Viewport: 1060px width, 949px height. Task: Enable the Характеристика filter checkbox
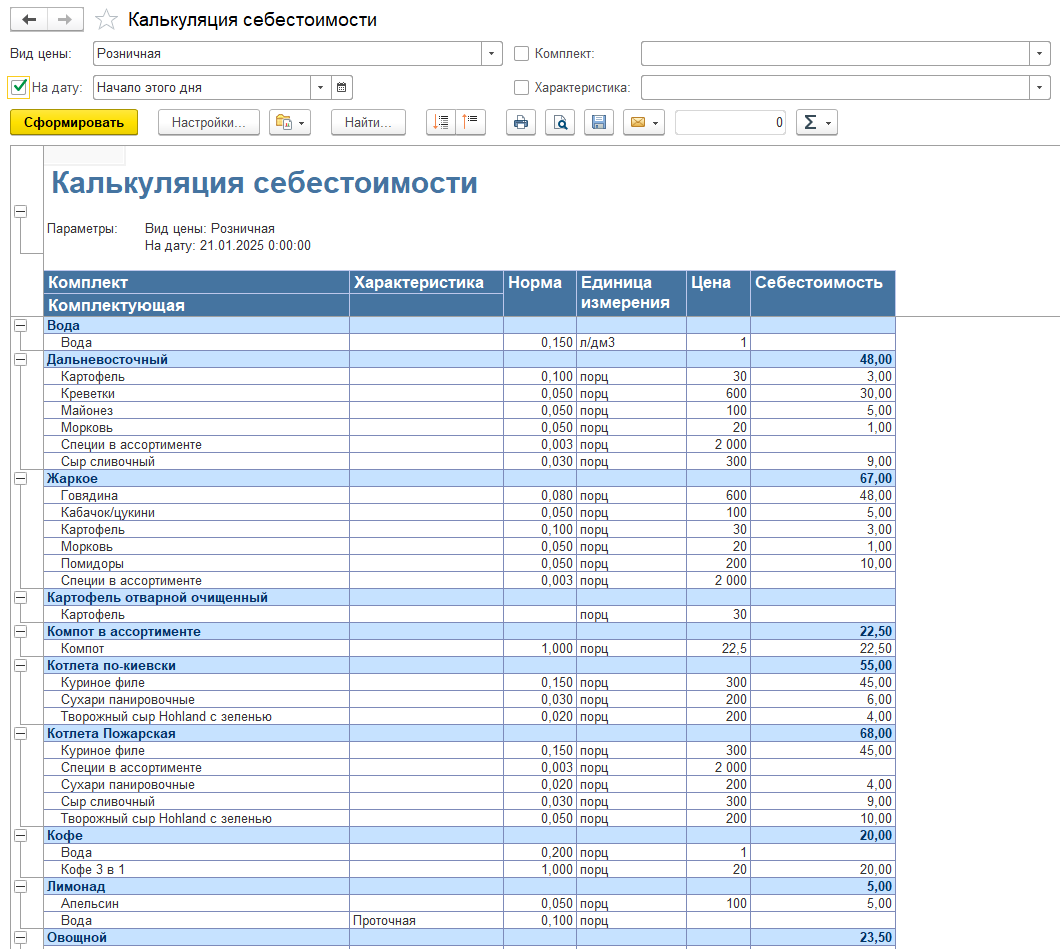click(520, 87)
